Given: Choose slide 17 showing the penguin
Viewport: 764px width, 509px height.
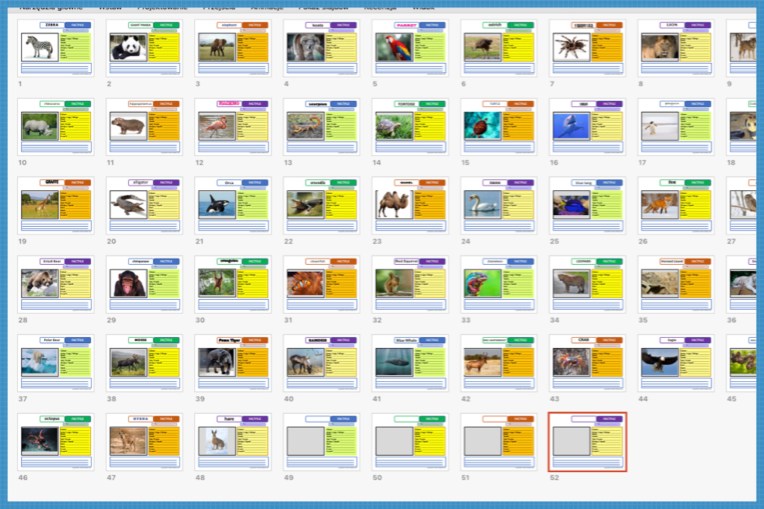Looking at the screenshot, I should (x=676, y=127).
